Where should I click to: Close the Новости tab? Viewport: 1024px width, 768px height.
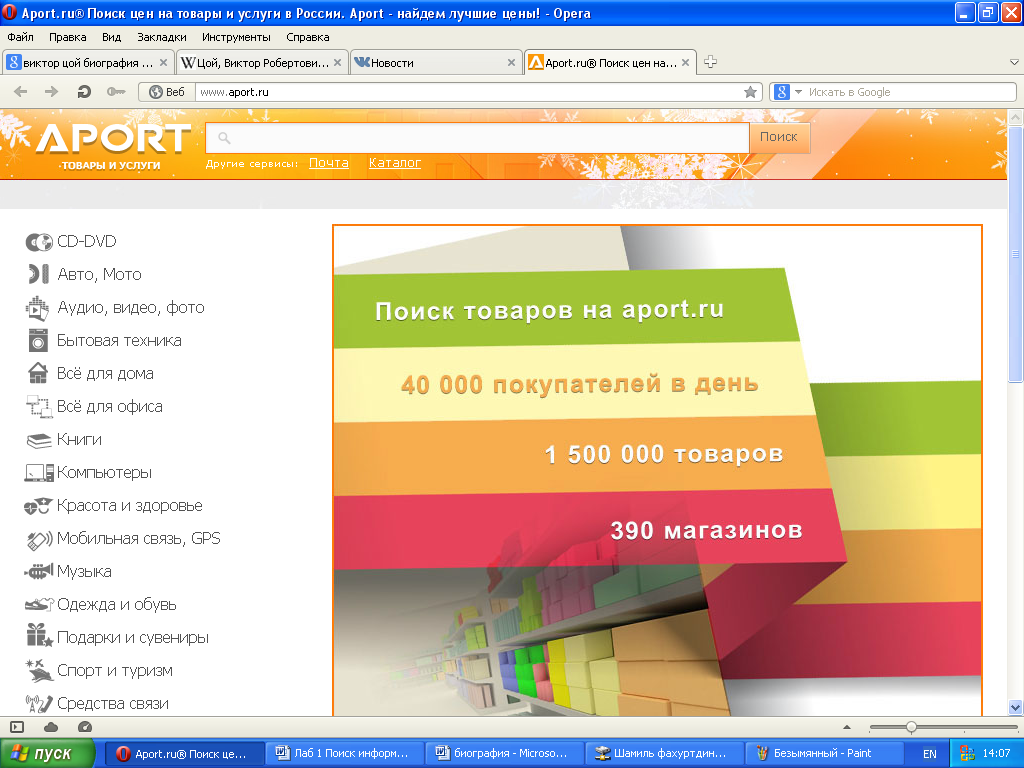tap(511, 63)
